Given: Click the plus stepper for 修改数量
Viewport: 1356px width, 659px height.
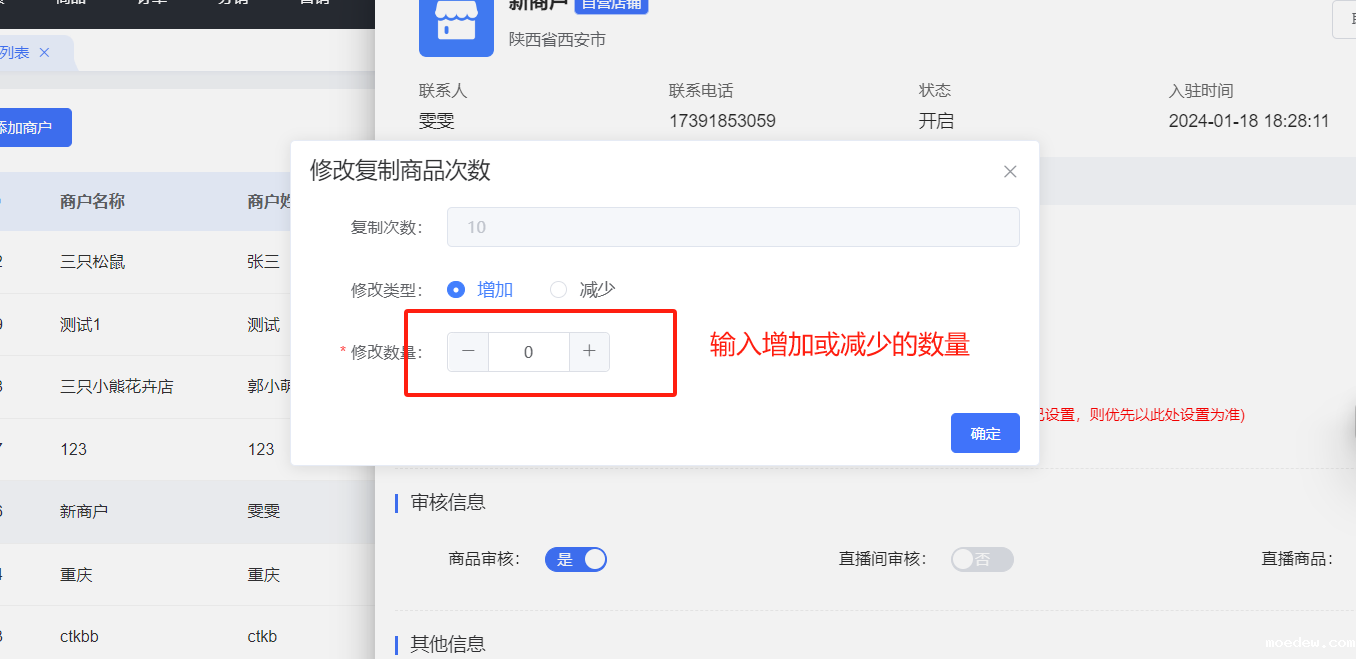Looking at the screenshot, I should pos(589,351).
